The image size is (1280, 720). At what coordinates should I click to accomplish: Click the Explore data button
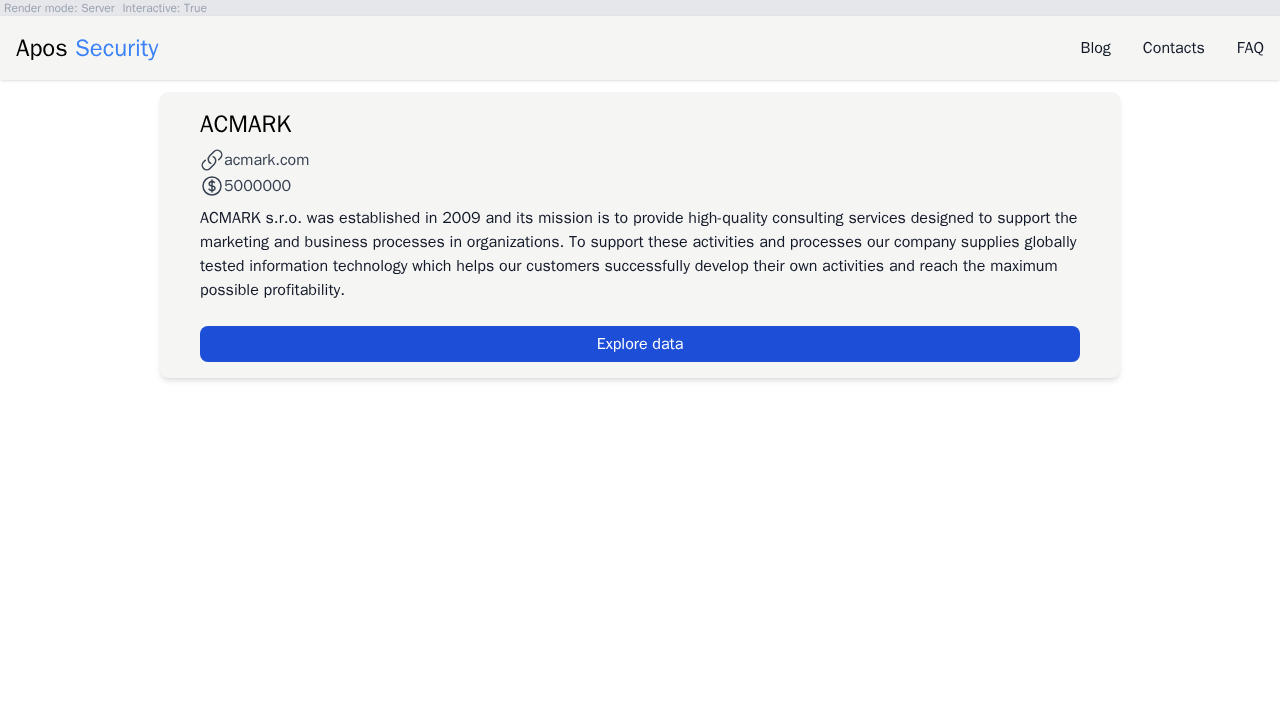click(640, 344)
